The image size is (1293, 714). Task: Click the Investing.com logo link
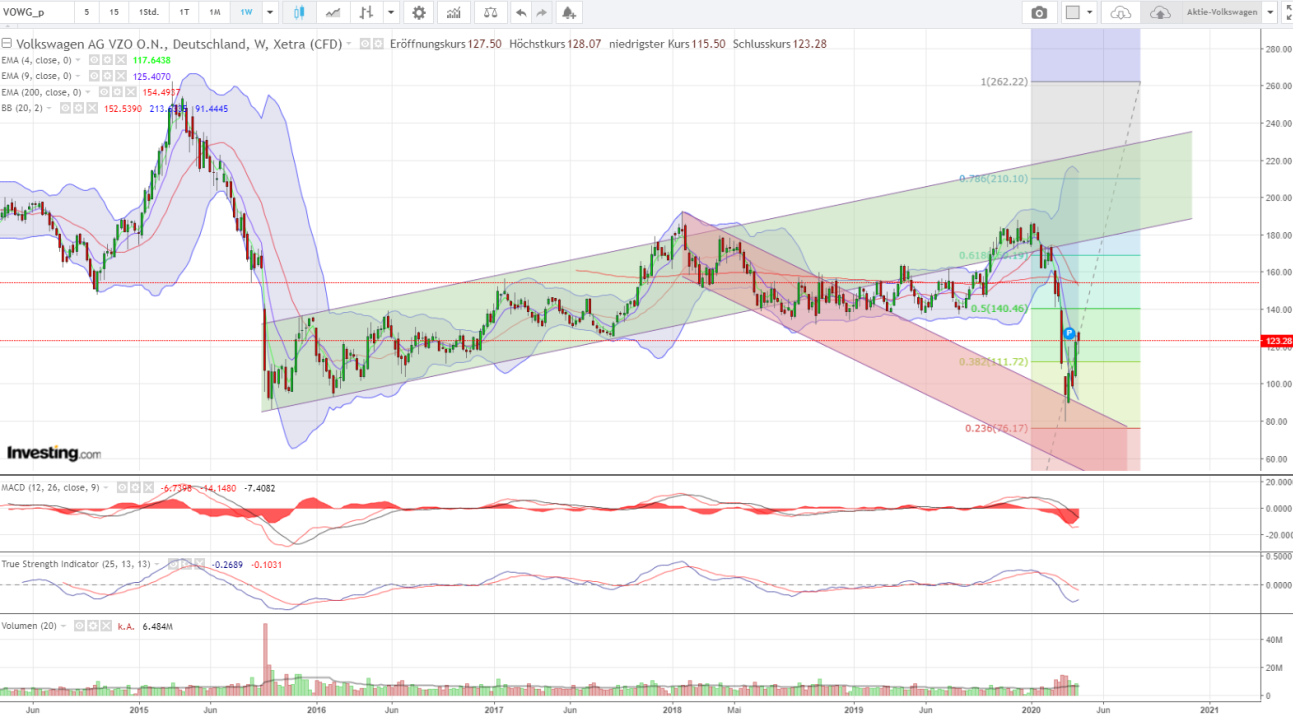[x=54, y=453]
